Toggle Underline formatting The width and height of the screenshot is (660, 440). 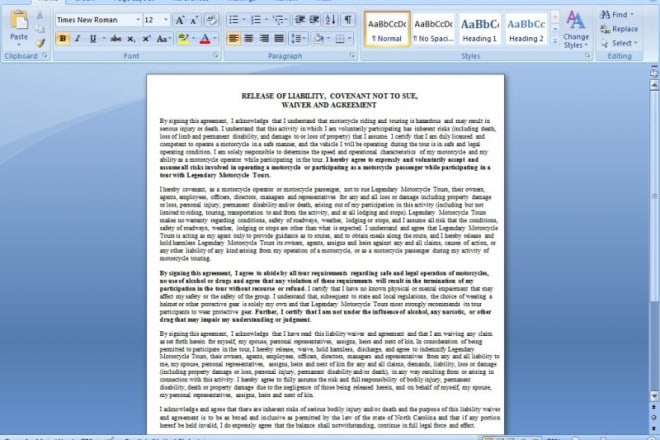point(93,39)
